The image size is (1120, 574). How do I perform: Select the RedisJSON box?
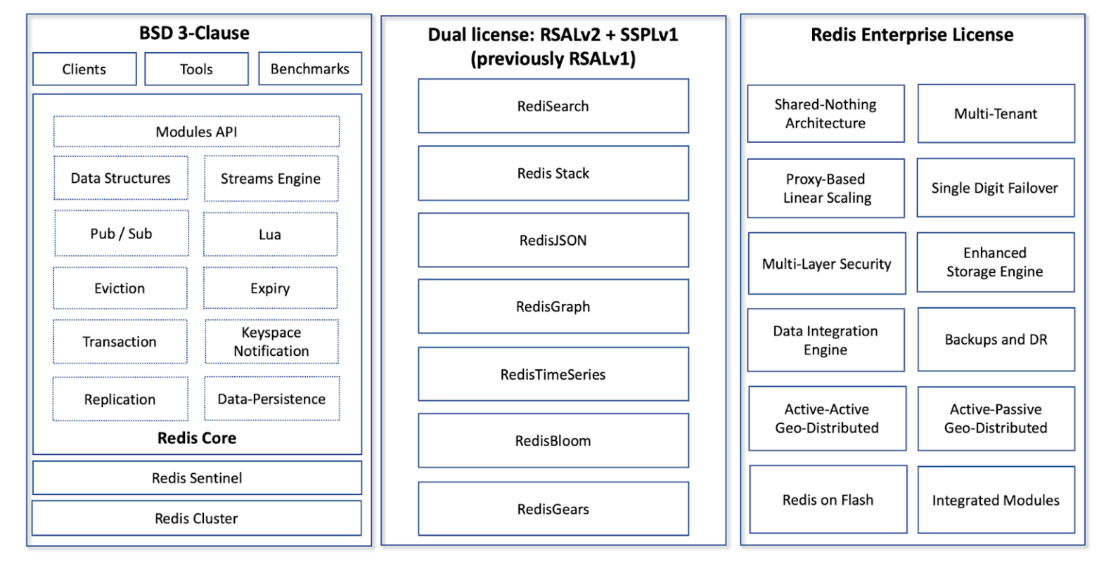click(554, 240)
